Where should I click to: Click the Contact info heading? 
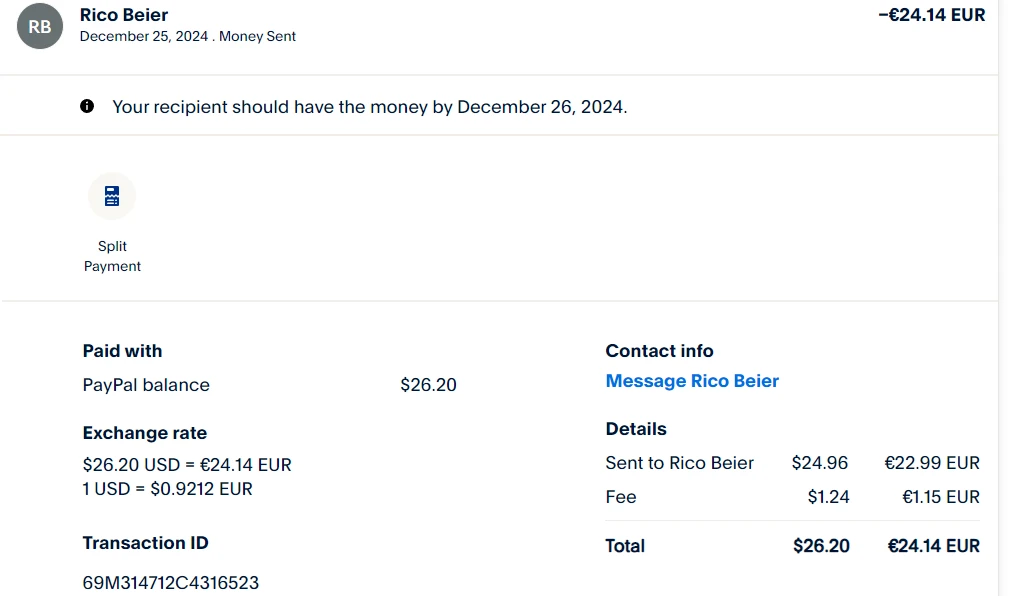pos(659,351)
